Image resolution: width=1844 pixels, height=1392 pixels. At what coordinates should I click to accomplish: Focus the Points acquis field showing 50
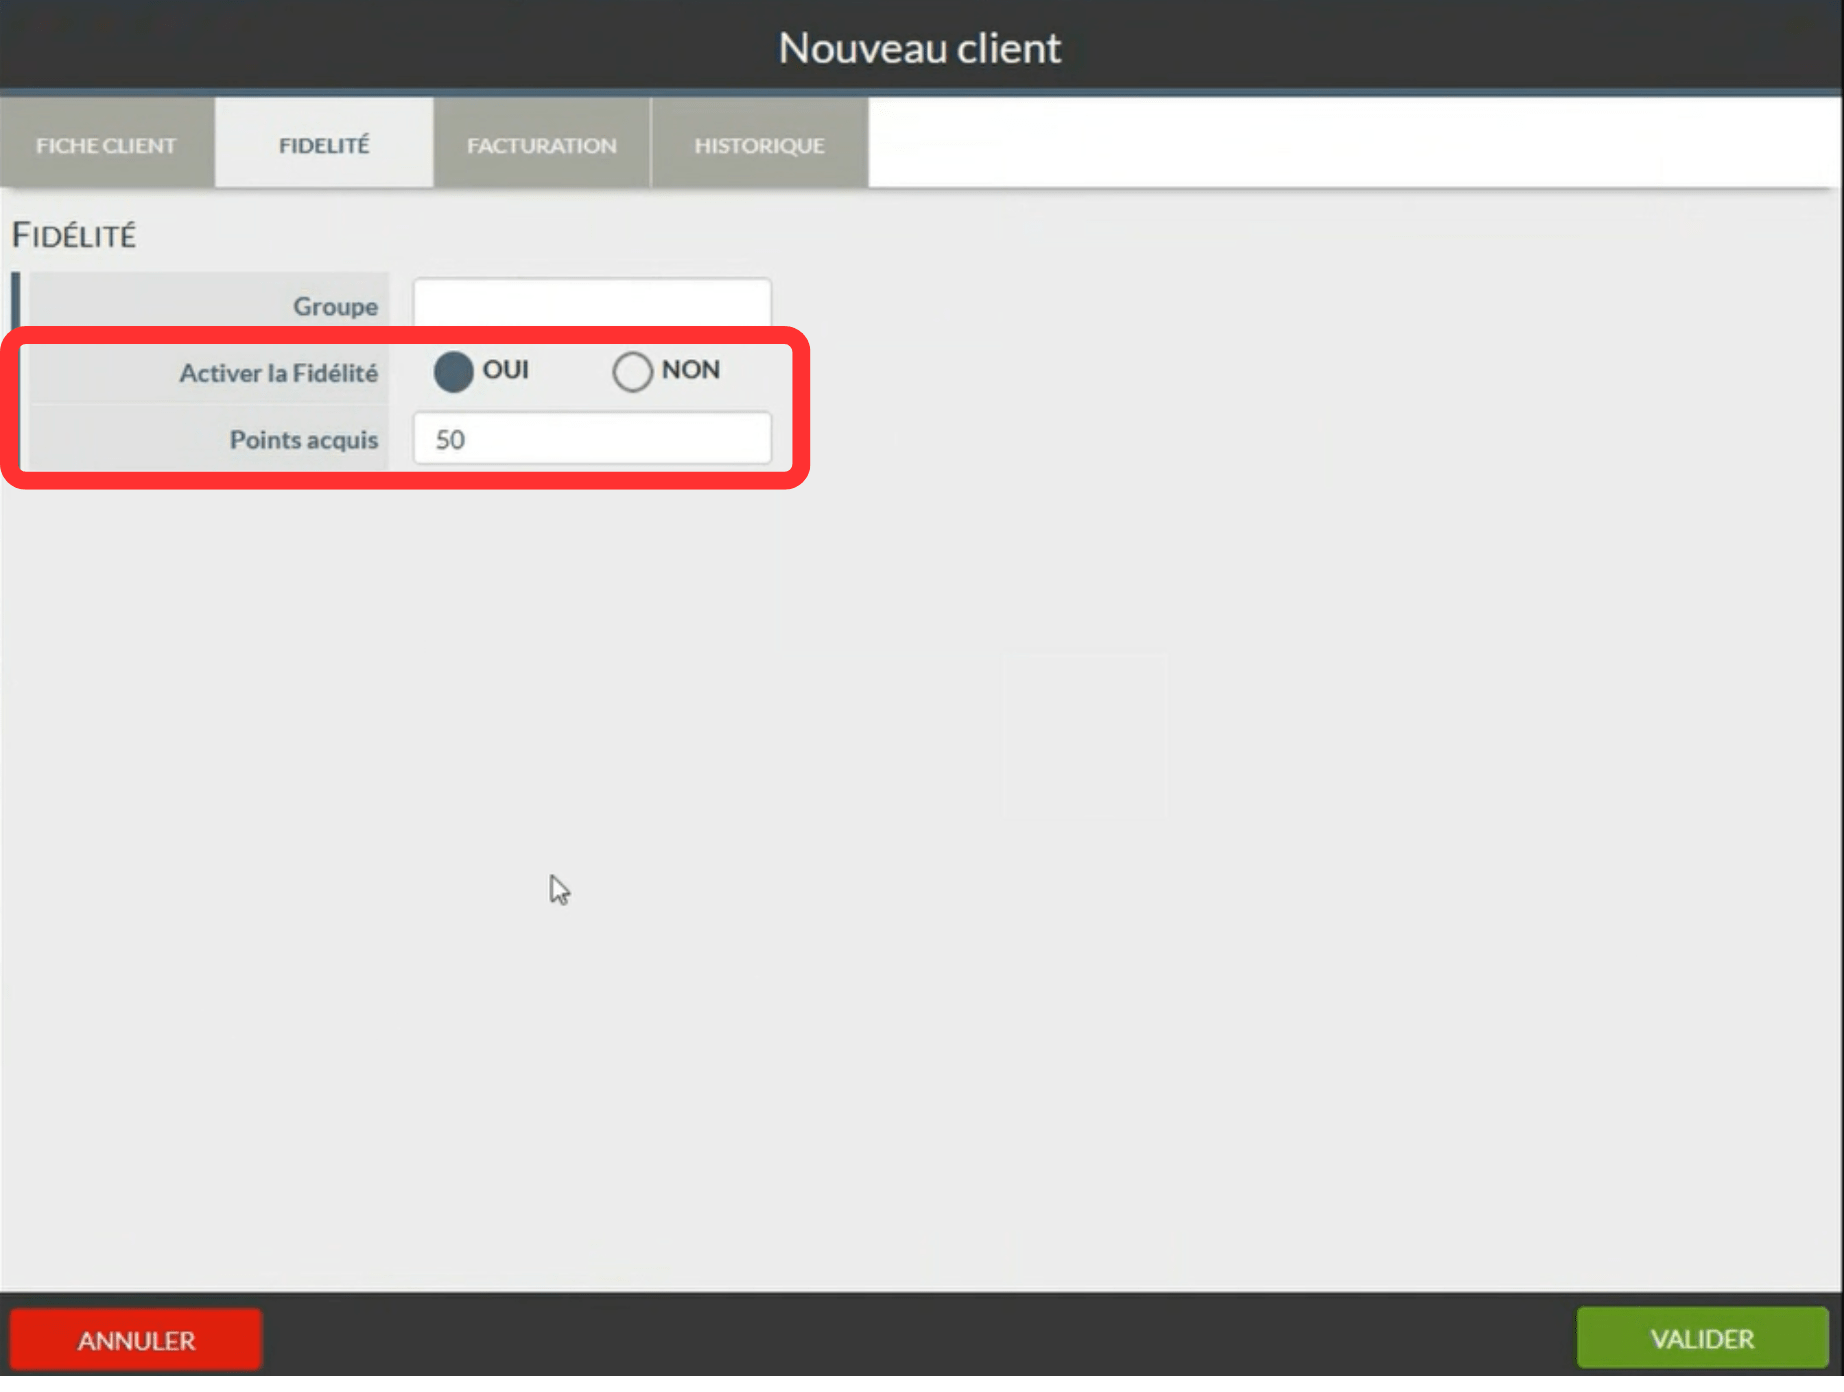pos(592,439)
